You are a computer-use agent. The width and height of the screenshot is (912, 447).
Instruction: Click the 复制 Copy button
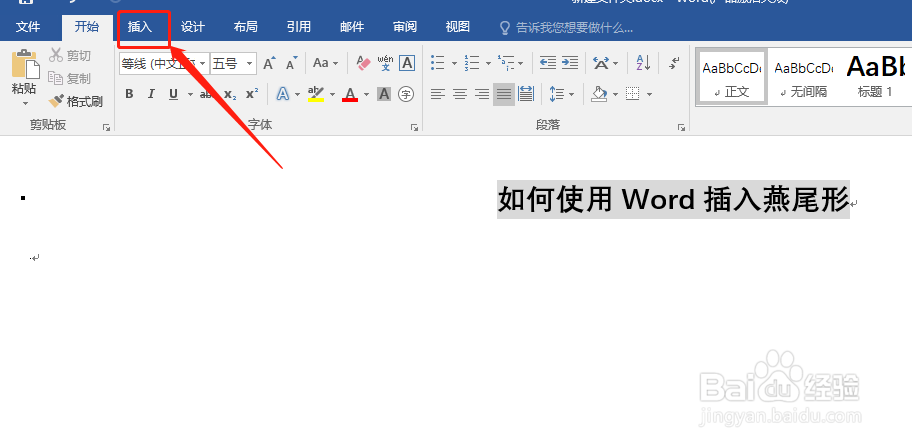tap(70, 78)
